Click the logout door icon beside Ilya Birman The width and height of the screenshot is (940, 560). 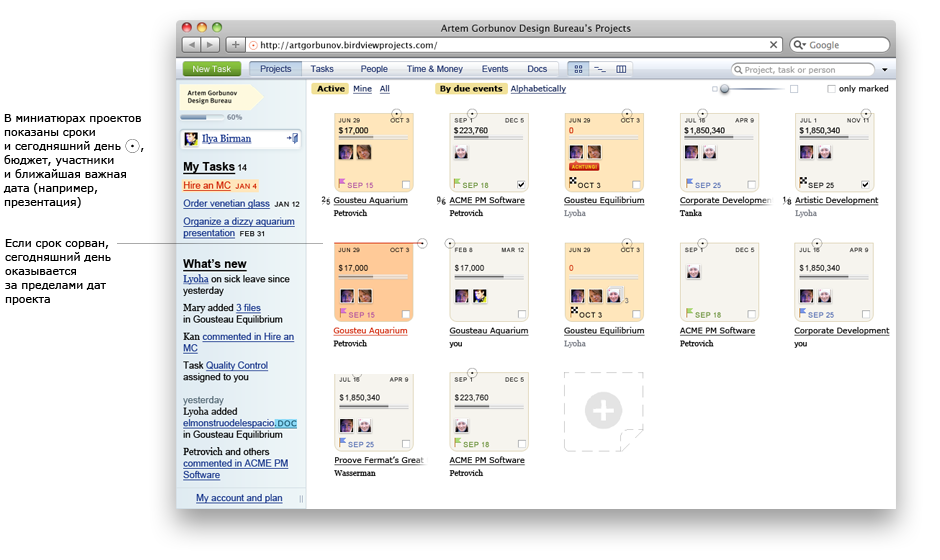tap(291, 138)
